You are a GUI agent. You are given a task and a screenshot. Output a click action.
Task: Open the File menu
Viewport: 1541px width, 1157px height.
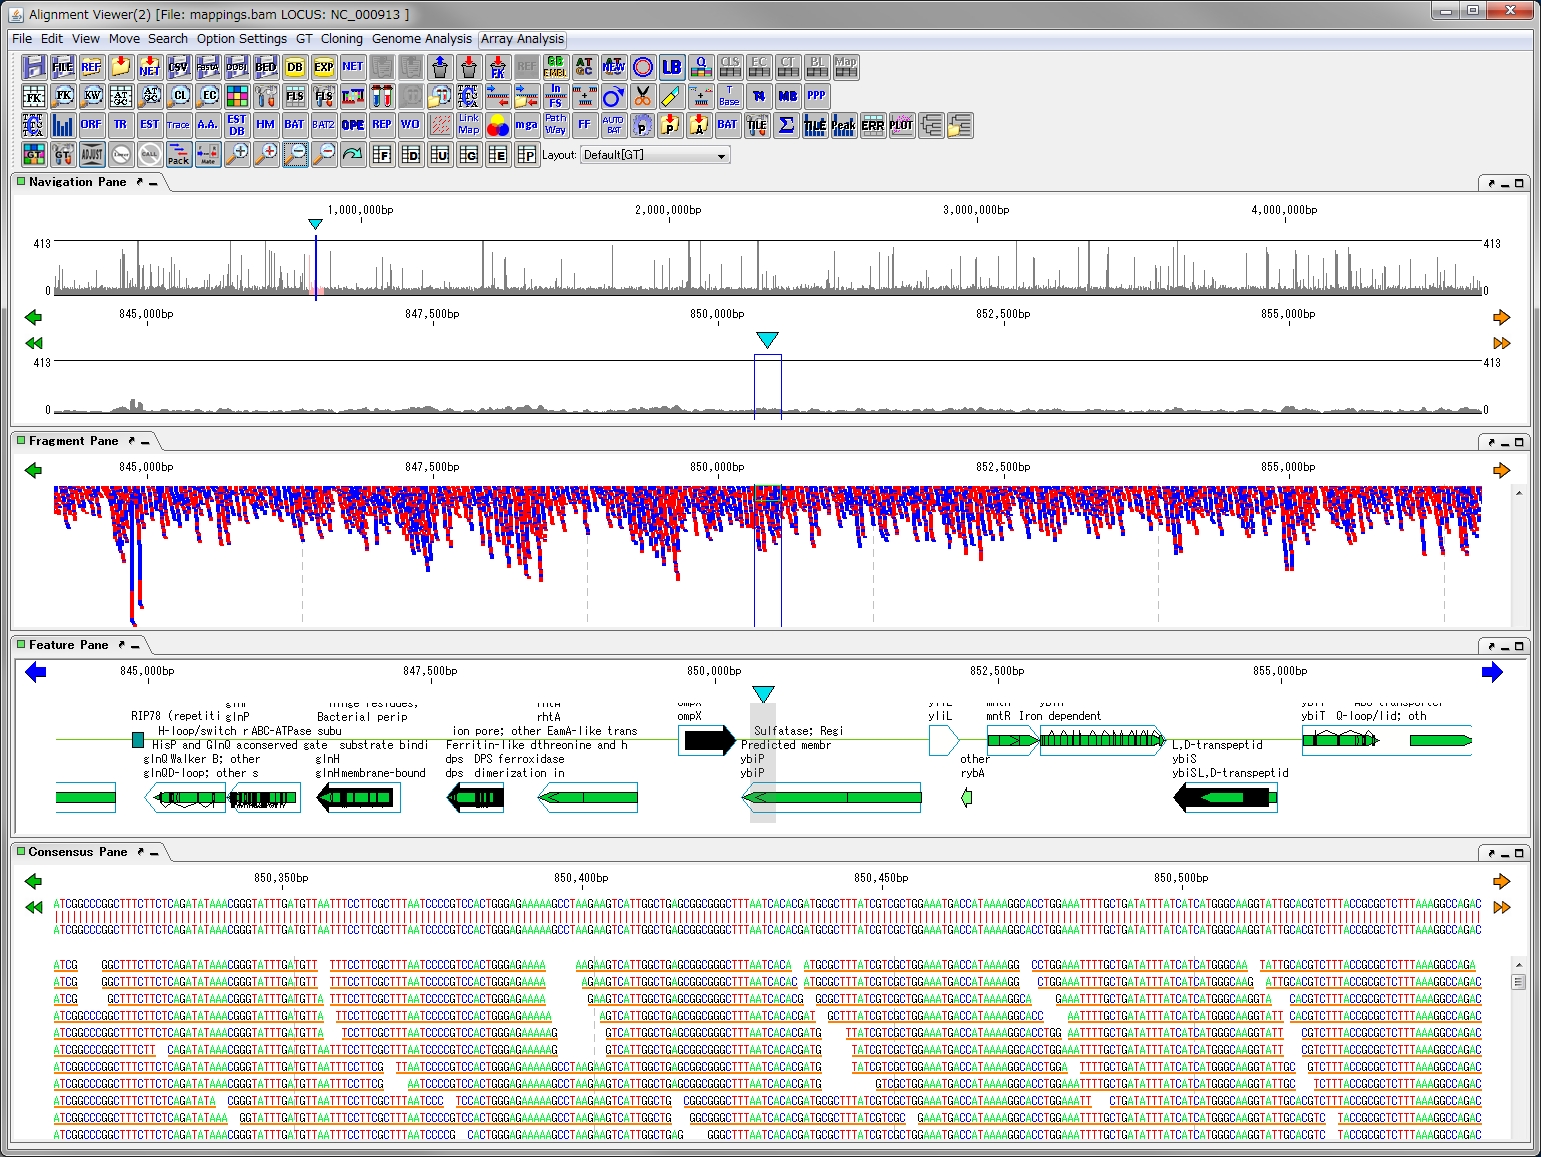click(22, 39)
